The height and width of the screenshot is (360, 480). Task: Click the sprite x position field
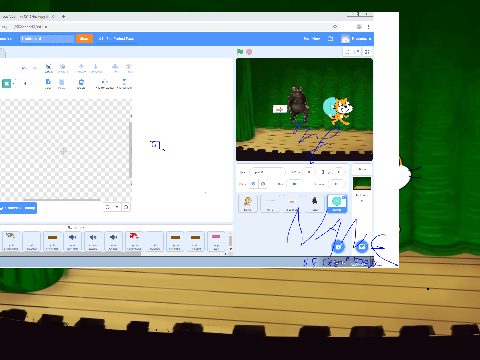click(309, 172)
